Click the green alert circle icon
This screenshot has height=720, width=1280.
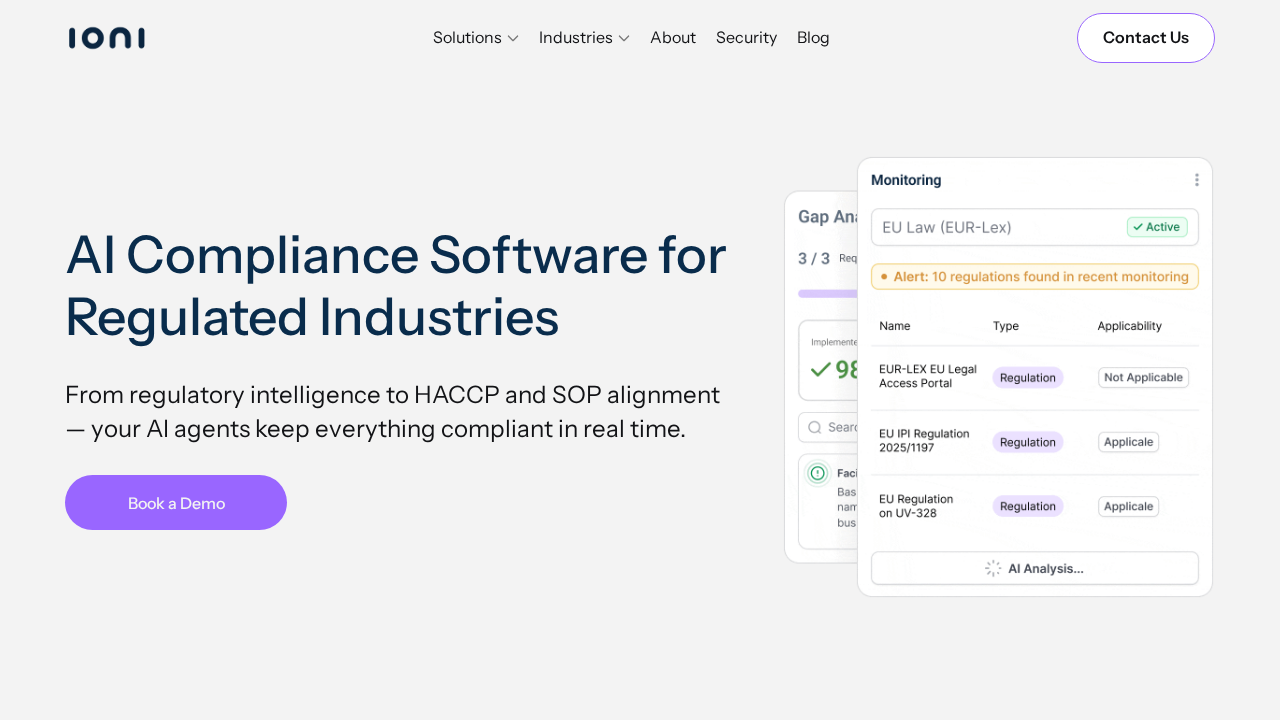818,473
